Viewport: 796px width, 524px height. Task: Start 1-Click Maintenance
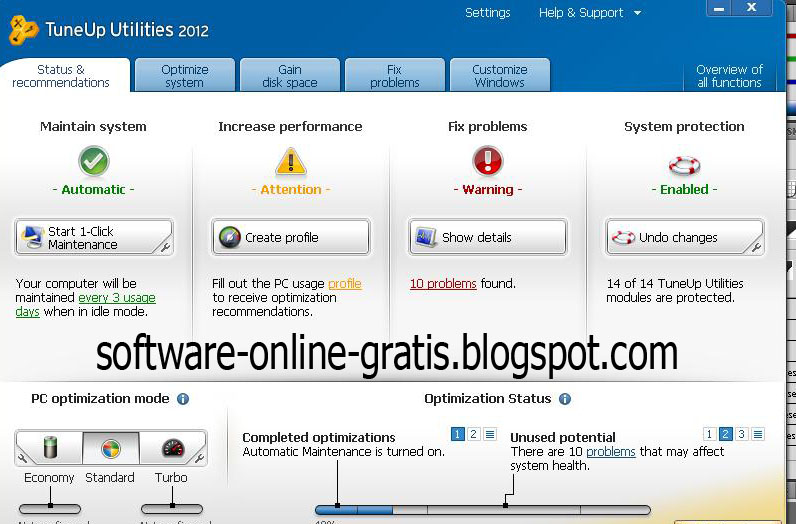(x=94, y=237)
